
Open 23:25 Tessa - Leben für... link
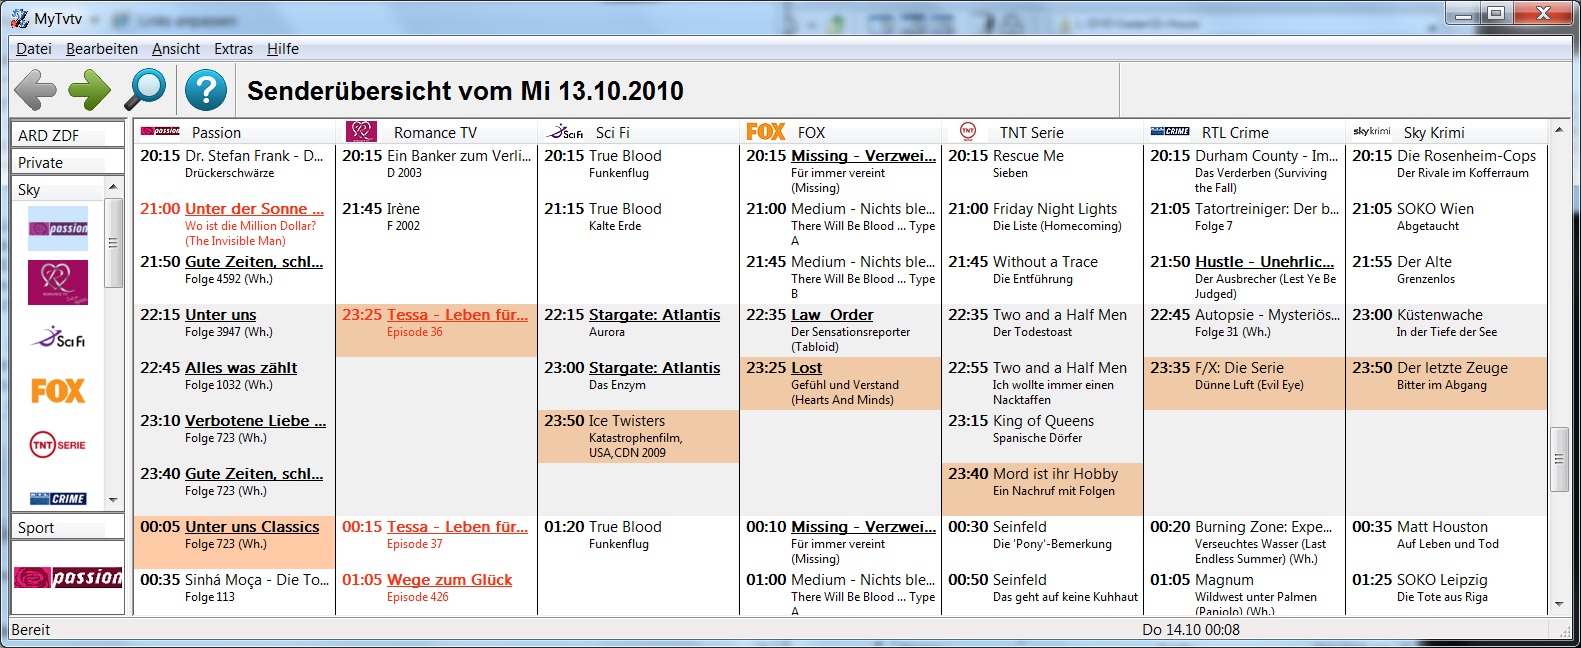pyautogui.click(x=457, y=315)
